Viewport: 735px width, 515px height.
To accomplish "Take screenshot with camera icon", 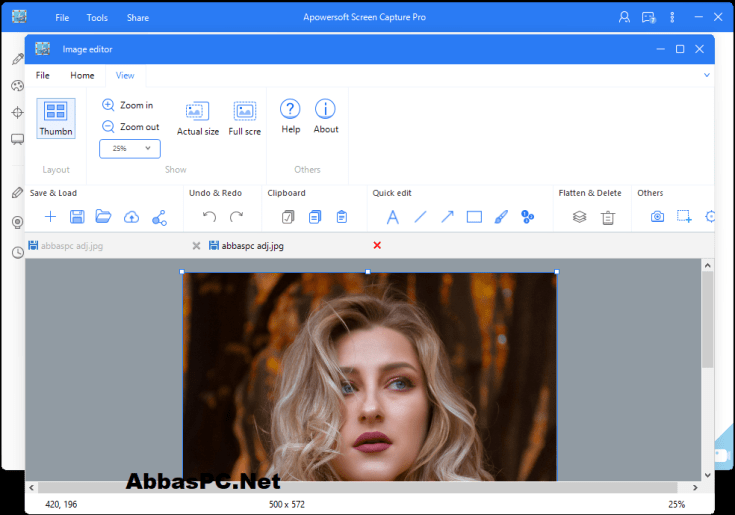I will tap(657, 216).
